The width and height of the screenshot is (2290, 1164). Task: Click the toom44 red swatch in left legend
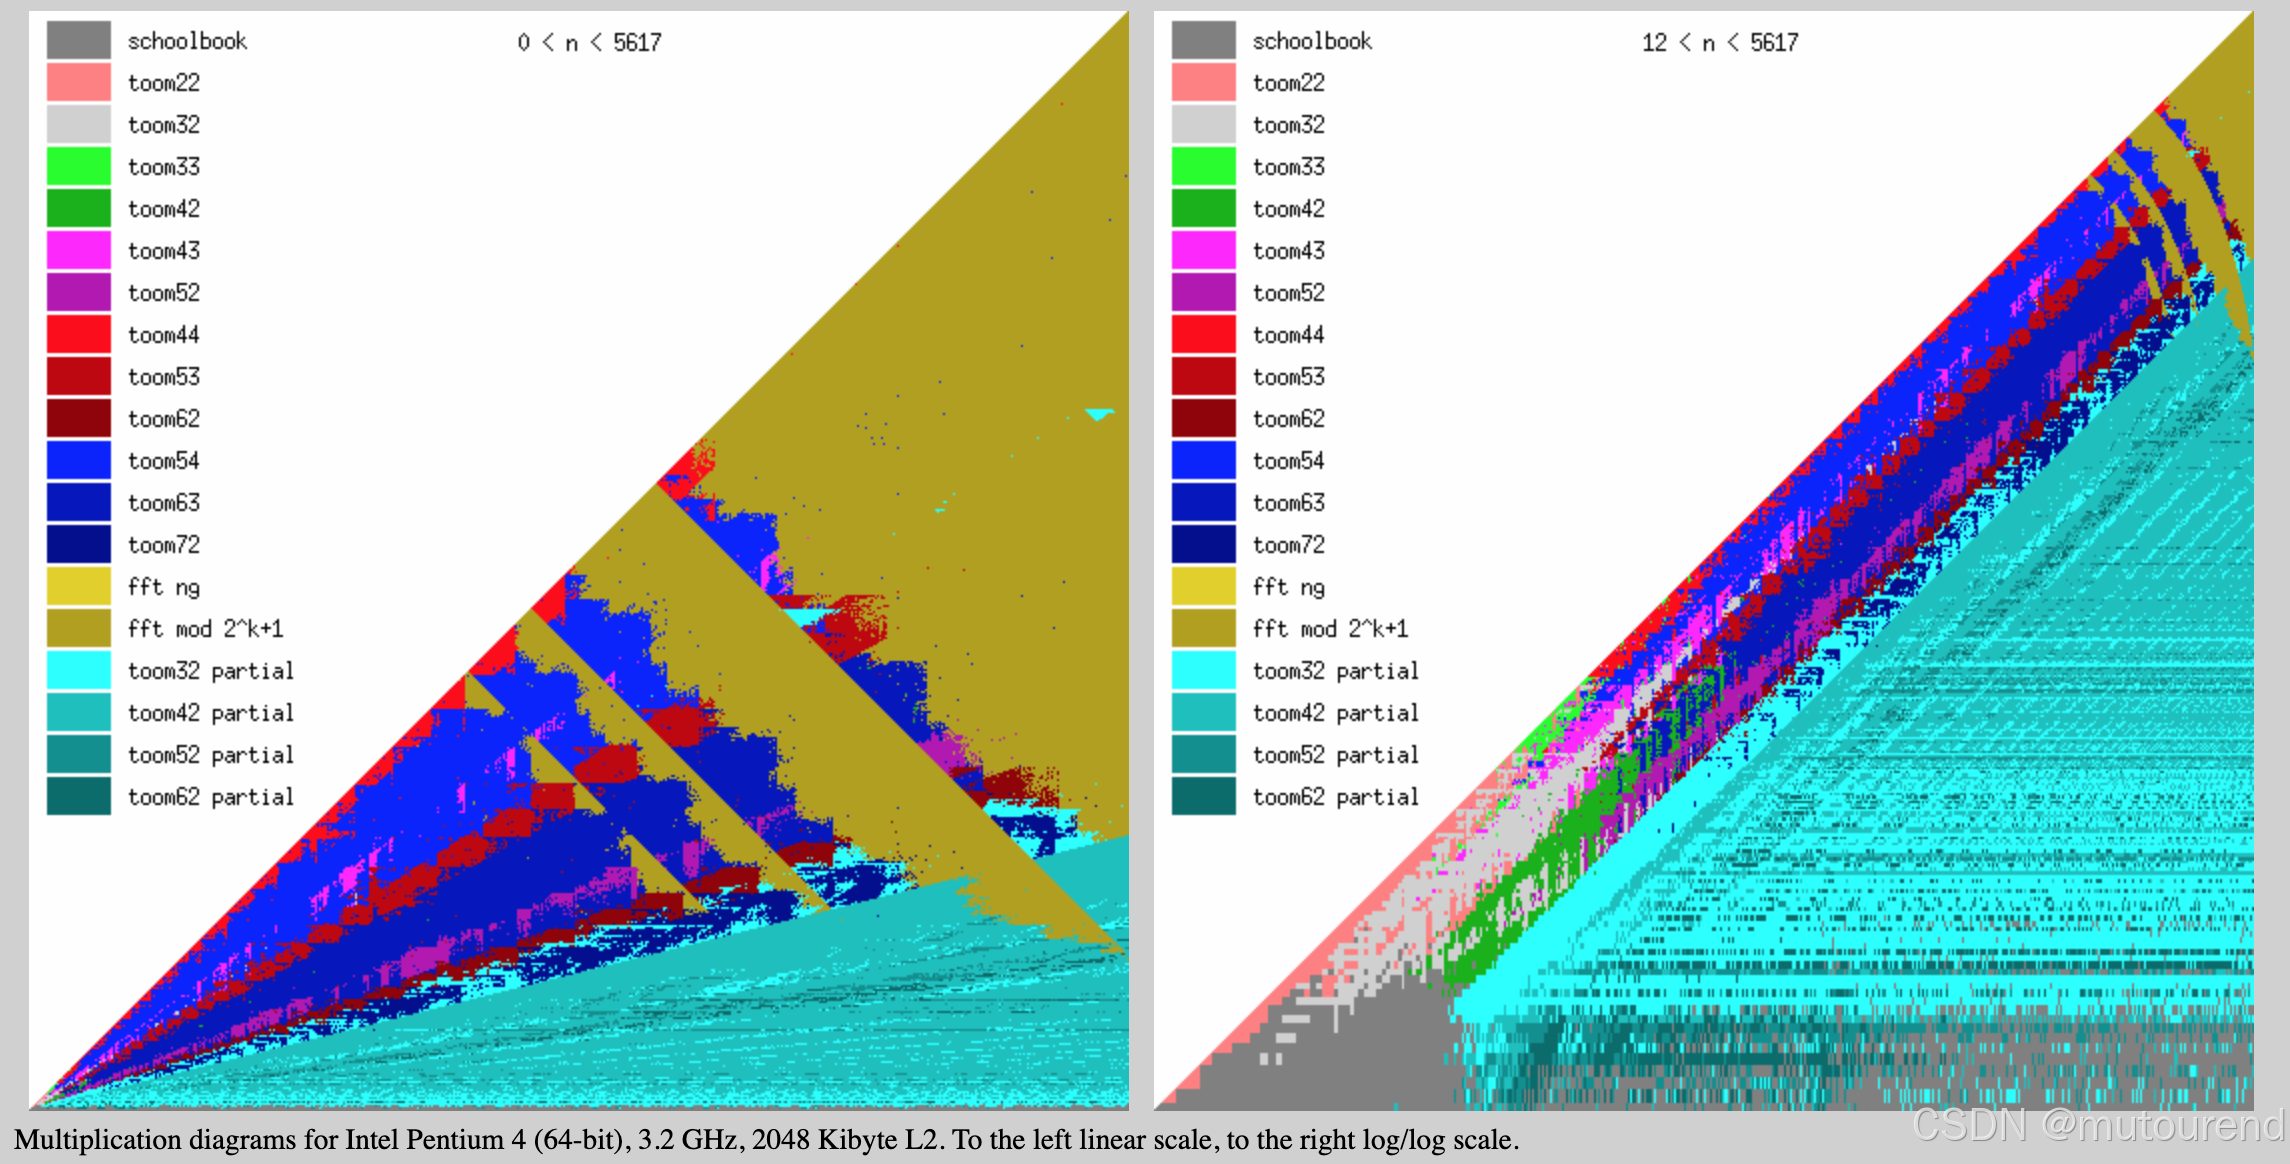click(x=78, y=334)
